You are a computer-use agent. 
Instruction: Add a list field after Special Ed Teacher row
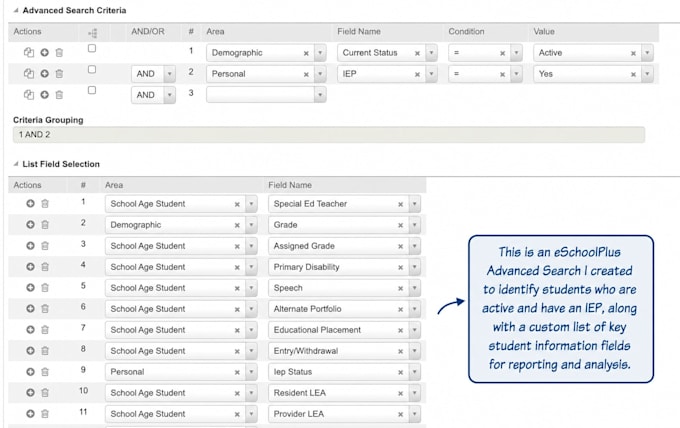[30, 203]
